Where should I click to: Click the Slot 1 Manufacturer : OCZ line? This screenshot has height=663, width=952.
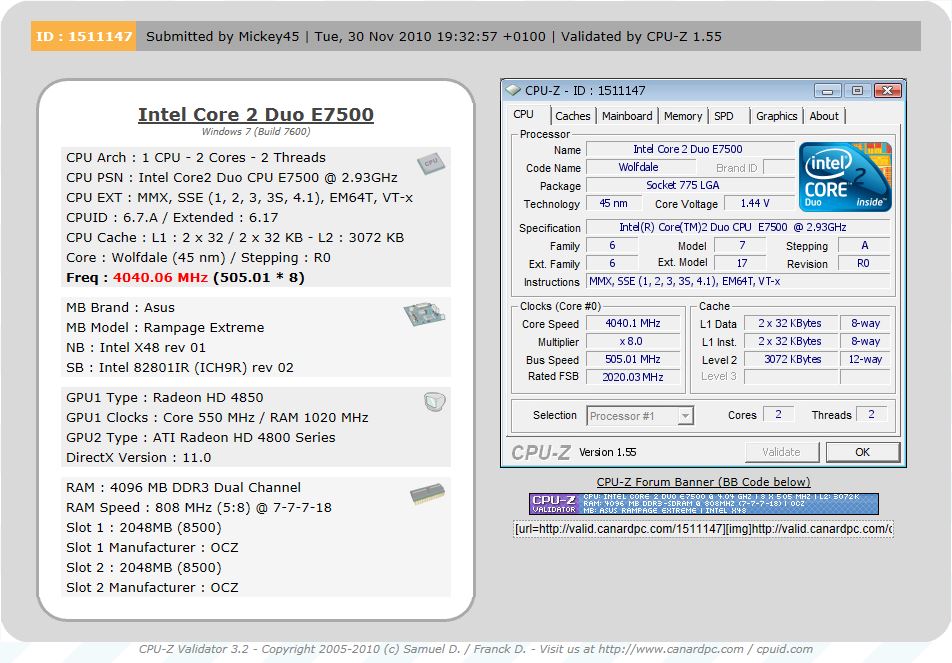152,547
